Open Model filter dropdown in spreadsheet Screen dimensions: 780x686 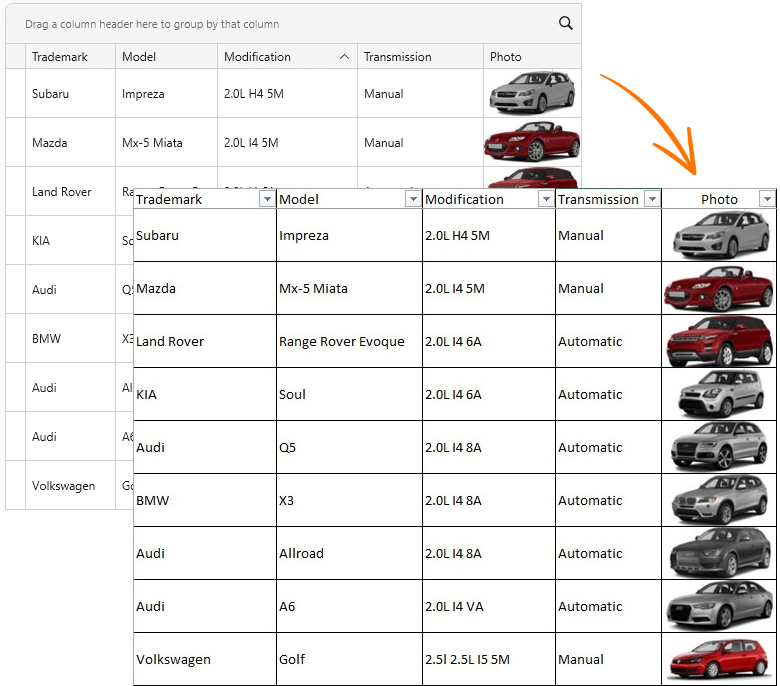pos(413,199)
